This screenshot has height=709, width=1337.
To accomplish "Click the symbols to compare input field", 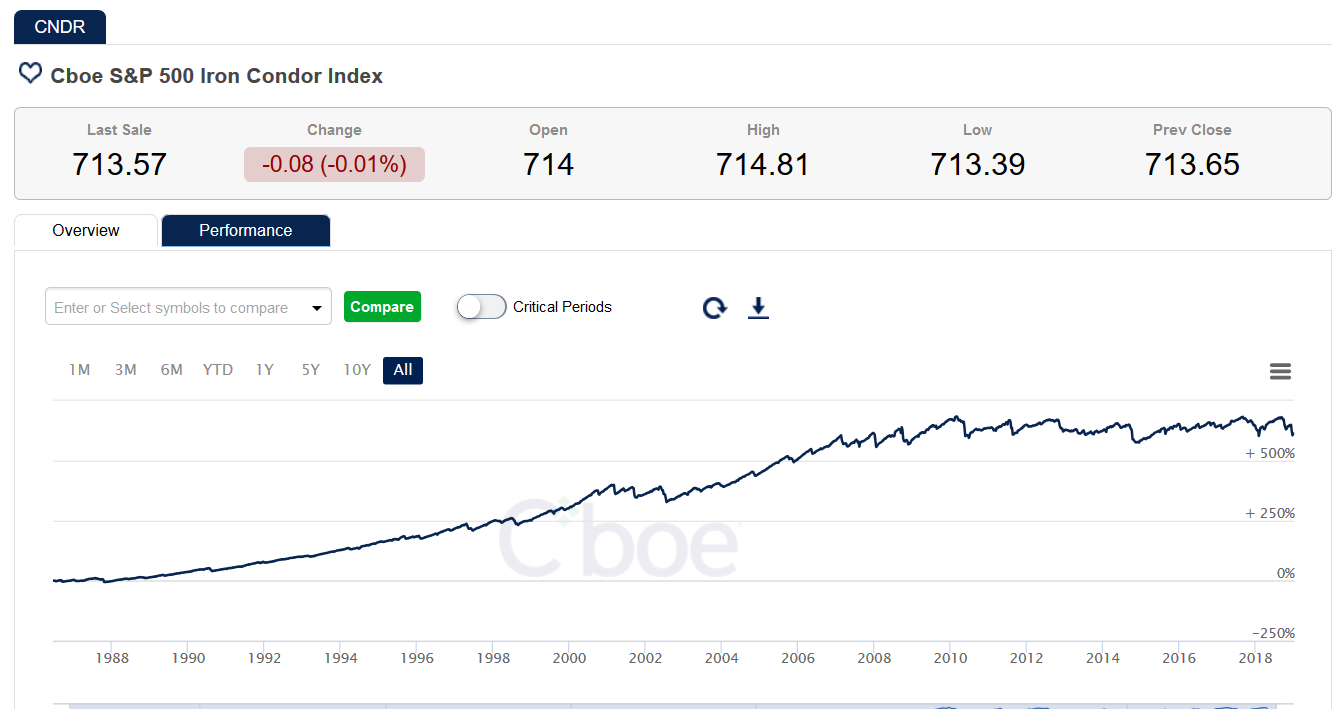I will pos(180,306).
